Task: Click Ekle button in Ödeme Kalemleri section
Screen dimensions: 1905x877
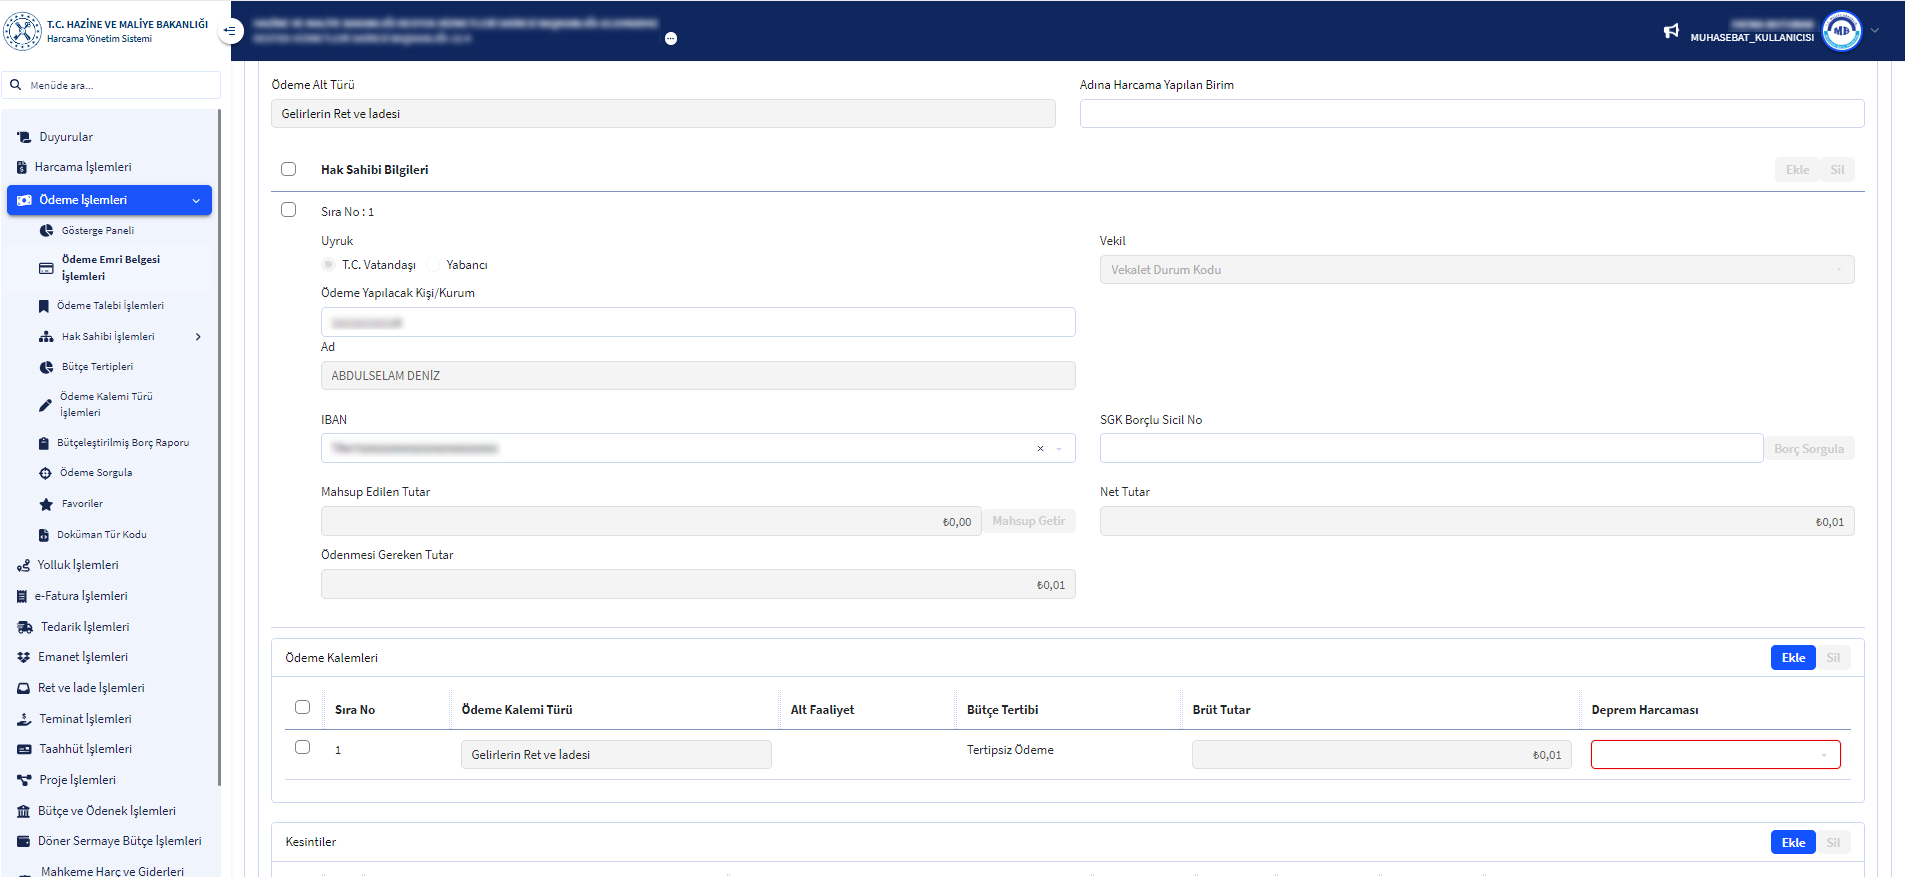Action: pos(1792,658)
